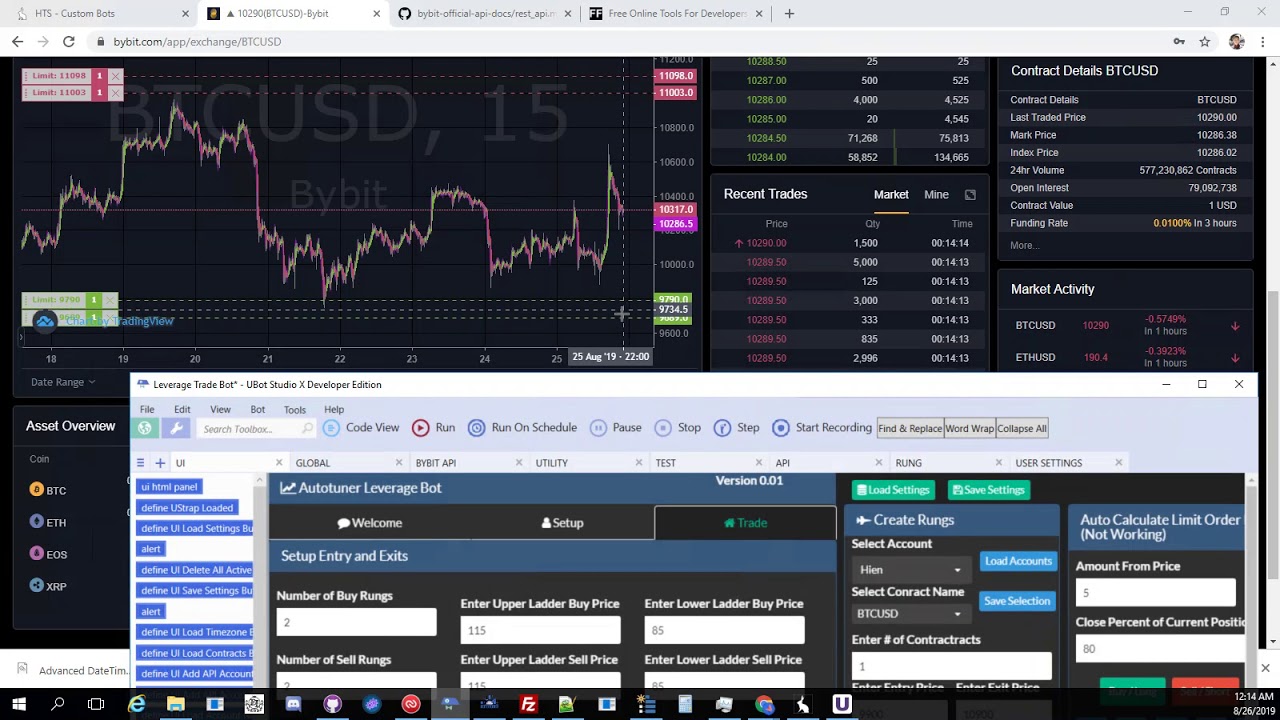The image size is (1280, 720).
Task: Select the EOS coin icon in Asset Overview
Action: [x=37, y=554]
